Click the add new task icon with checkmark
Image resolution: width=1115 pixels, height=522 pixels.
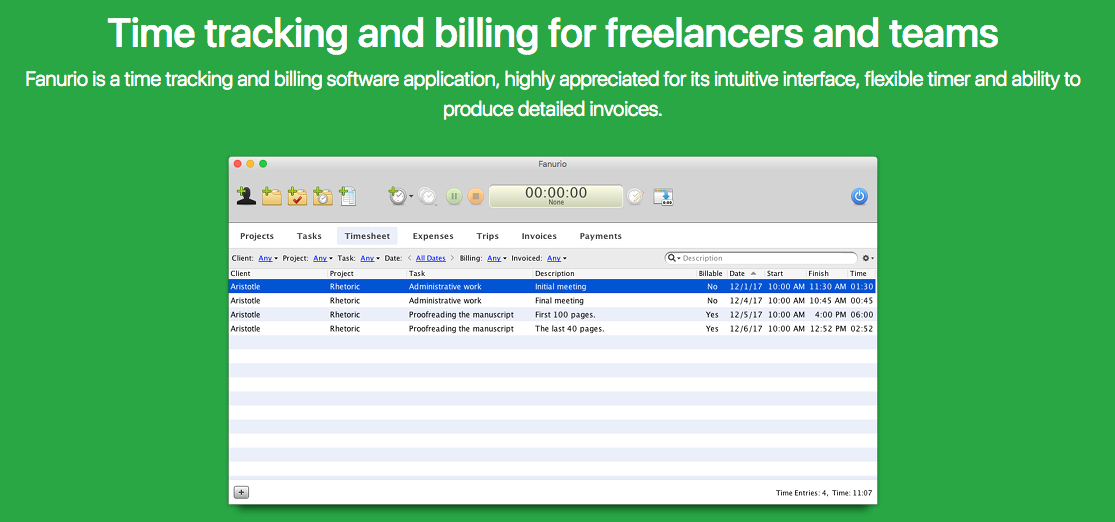click(297, 196)
